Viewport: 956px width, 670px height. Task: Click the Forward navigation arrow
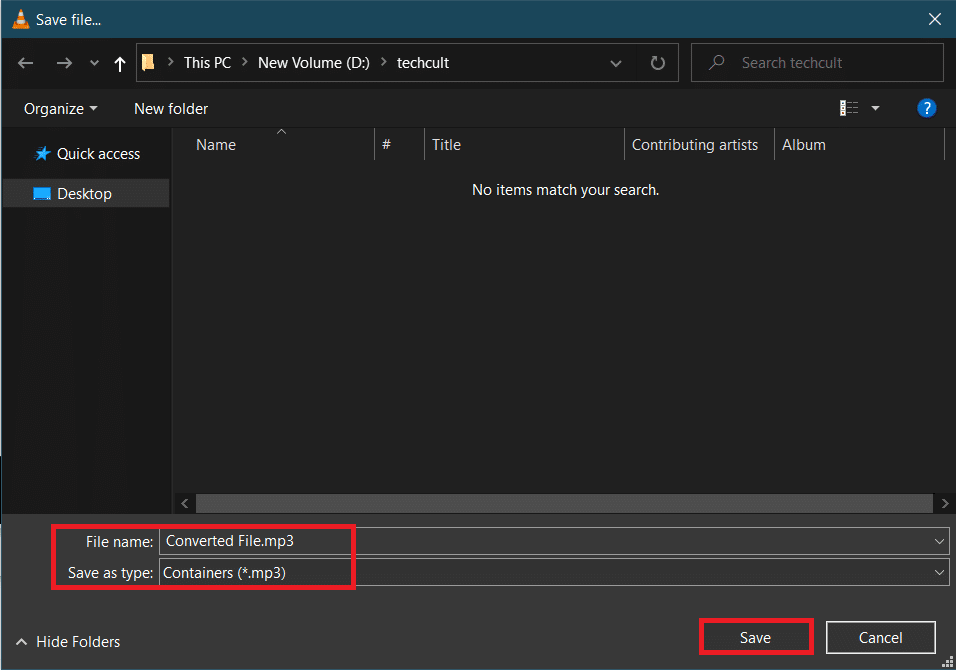(64, 63)
